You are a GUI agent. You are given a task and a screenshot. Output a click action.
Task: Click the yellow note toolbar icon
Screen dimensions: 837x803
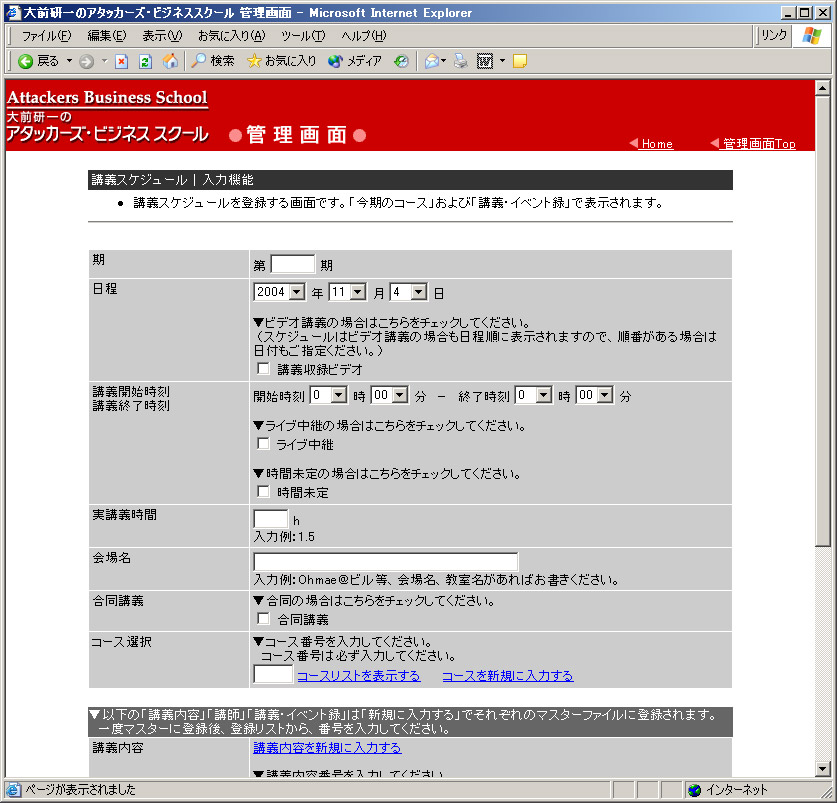(519, 61)
